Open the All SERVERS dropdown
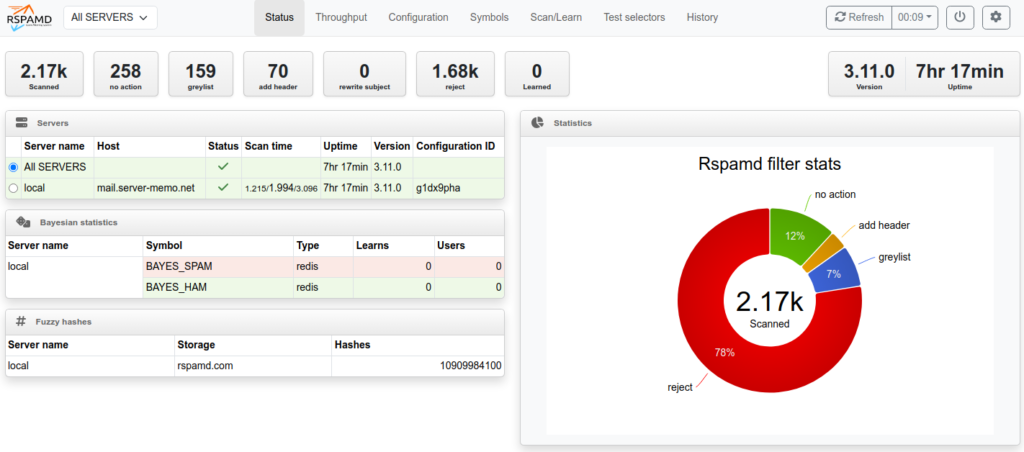The height and width of the screenshot is (452, 1024). pyautogui.click(x=110, y=17)
